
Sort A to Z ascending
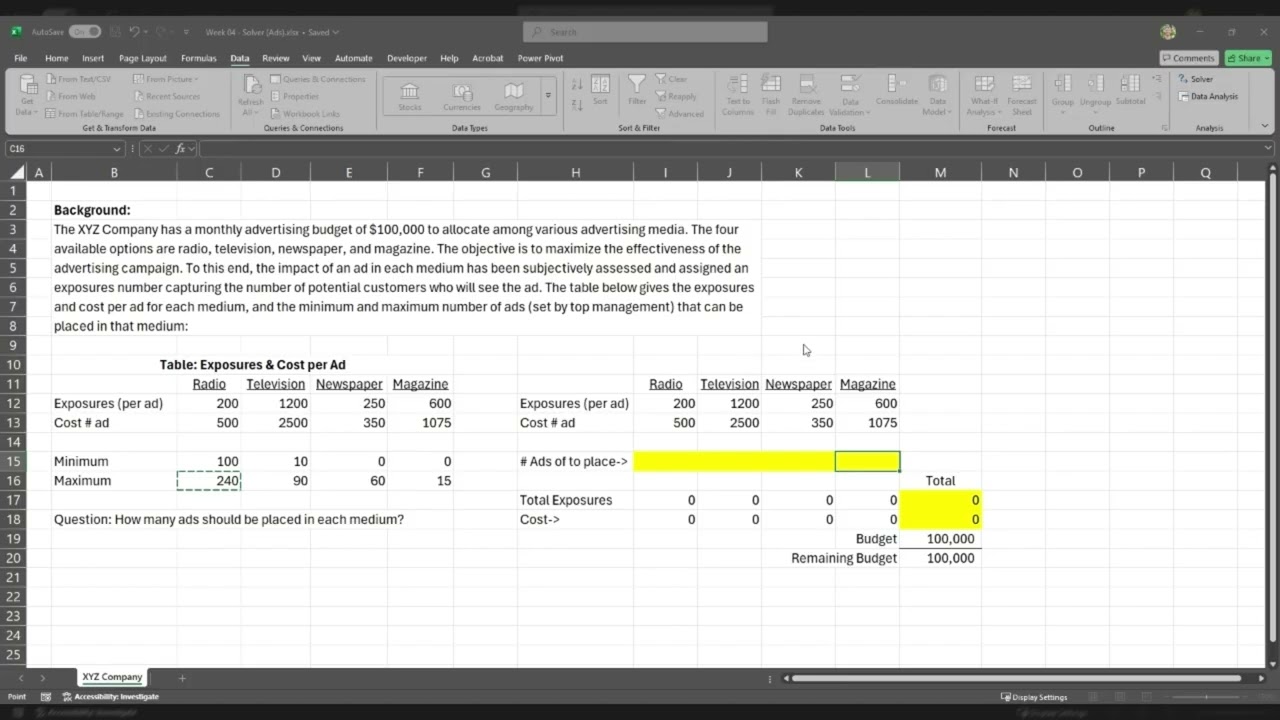coord(577,83)
